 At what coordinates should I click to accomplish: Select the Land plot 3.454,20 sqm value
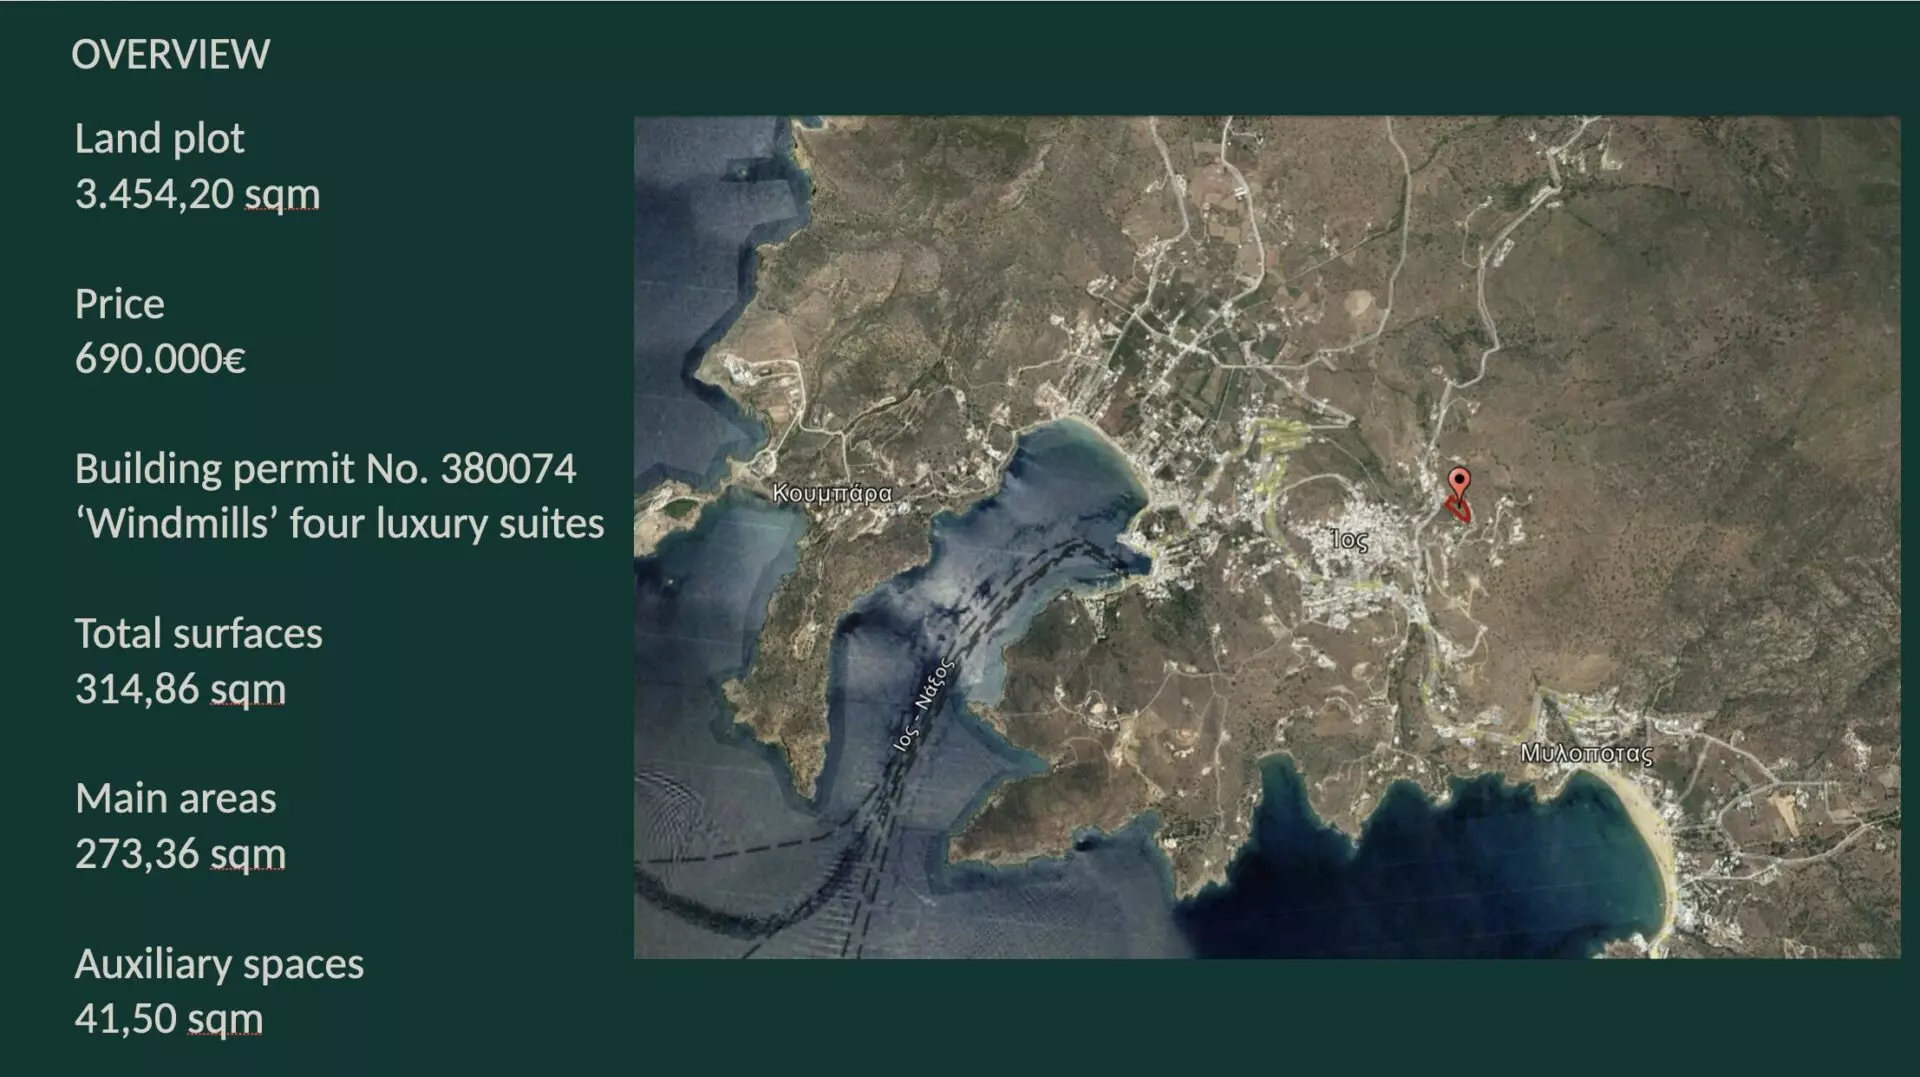click(196, 192)
